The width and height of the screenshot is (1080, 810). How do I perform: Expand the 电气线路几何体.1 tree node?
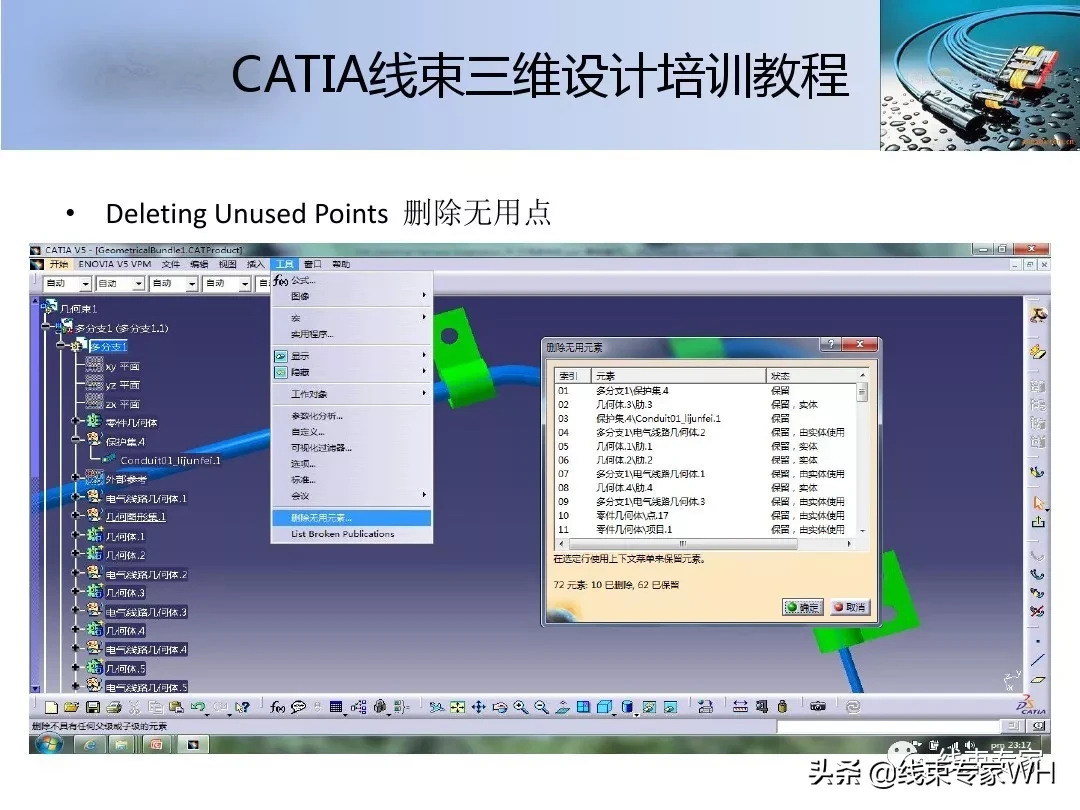click(76, 497)
